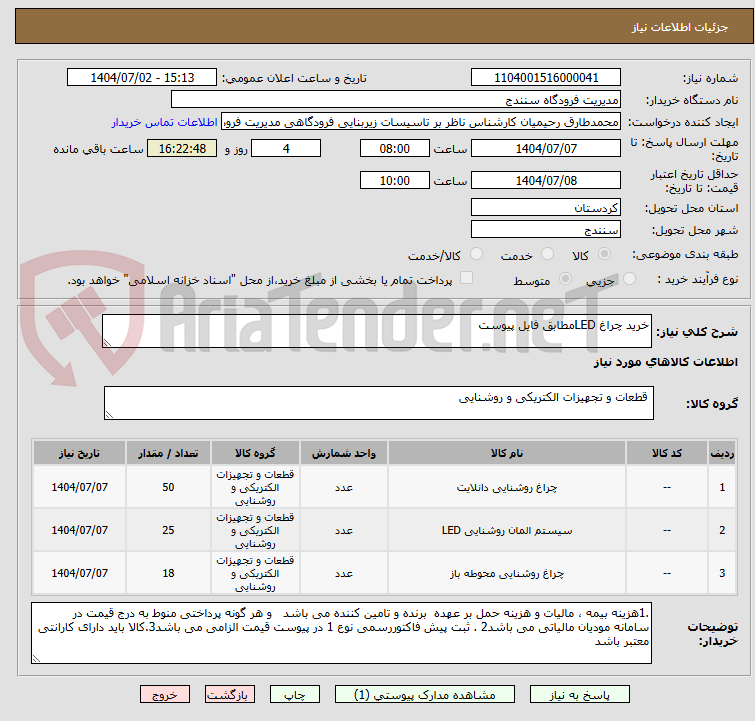Open اطلاعات تماس خریدار contact link
Viewport: 755px width, 721px height.
pos(165,122)
